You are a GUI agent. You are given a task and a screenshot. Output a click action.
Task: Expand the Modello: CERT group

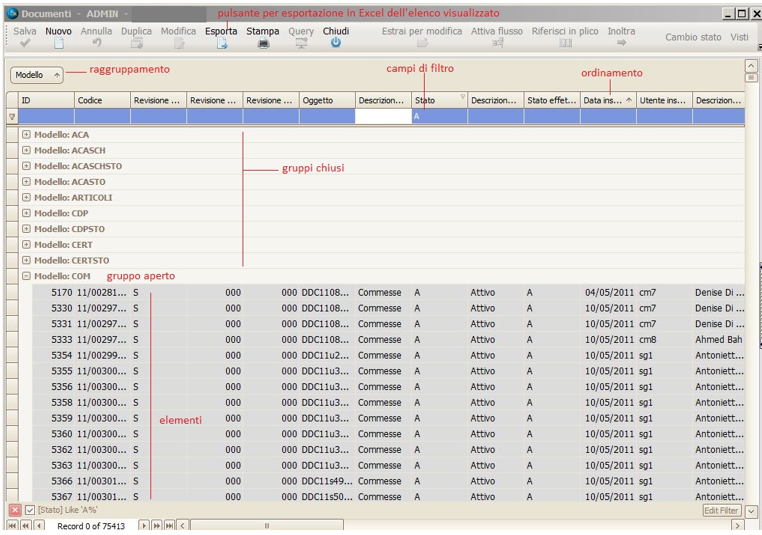tap(26, 245)
